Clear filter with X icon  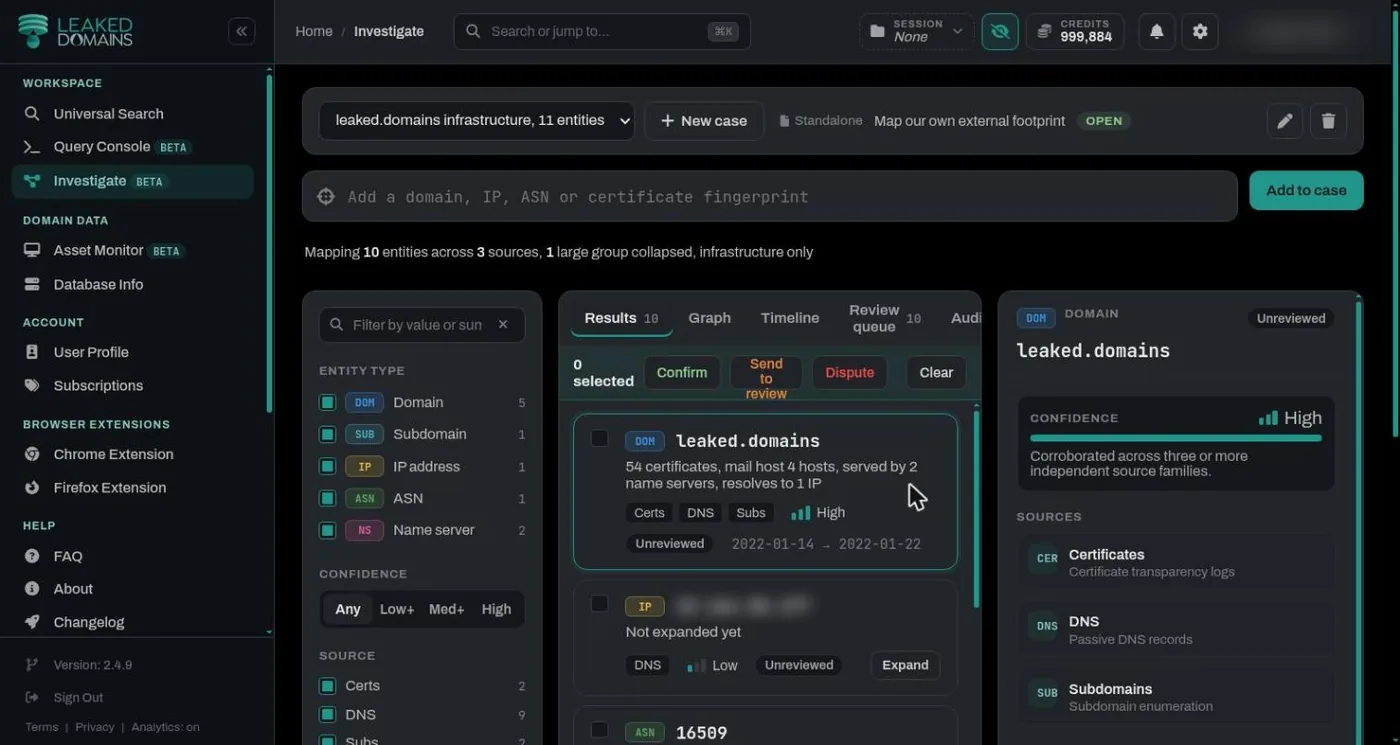coord(503,325)
